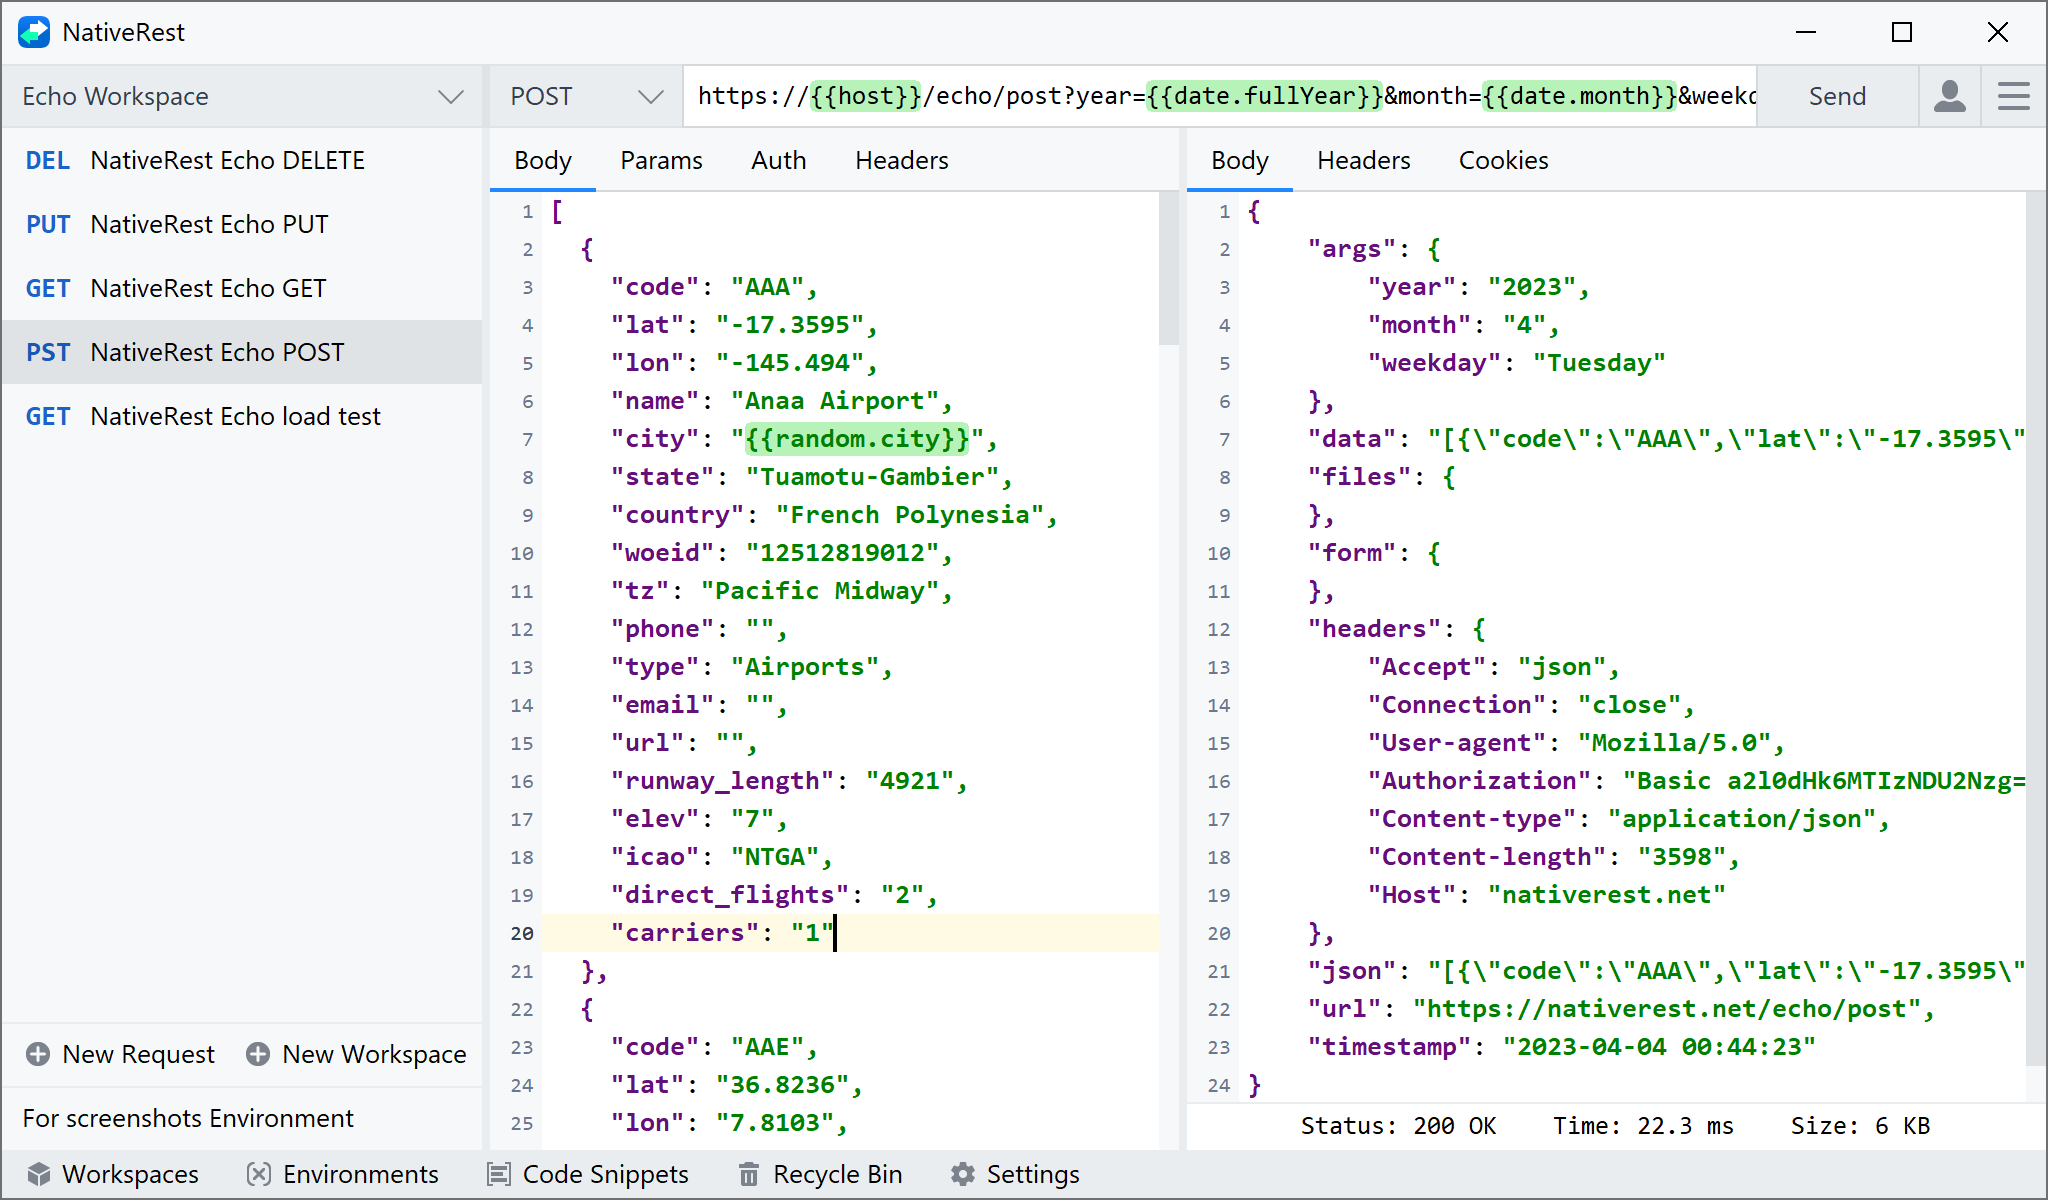Click the New Workspace plus icon
This screenshot has width=2048, height=1200.
pos(258,1054)
